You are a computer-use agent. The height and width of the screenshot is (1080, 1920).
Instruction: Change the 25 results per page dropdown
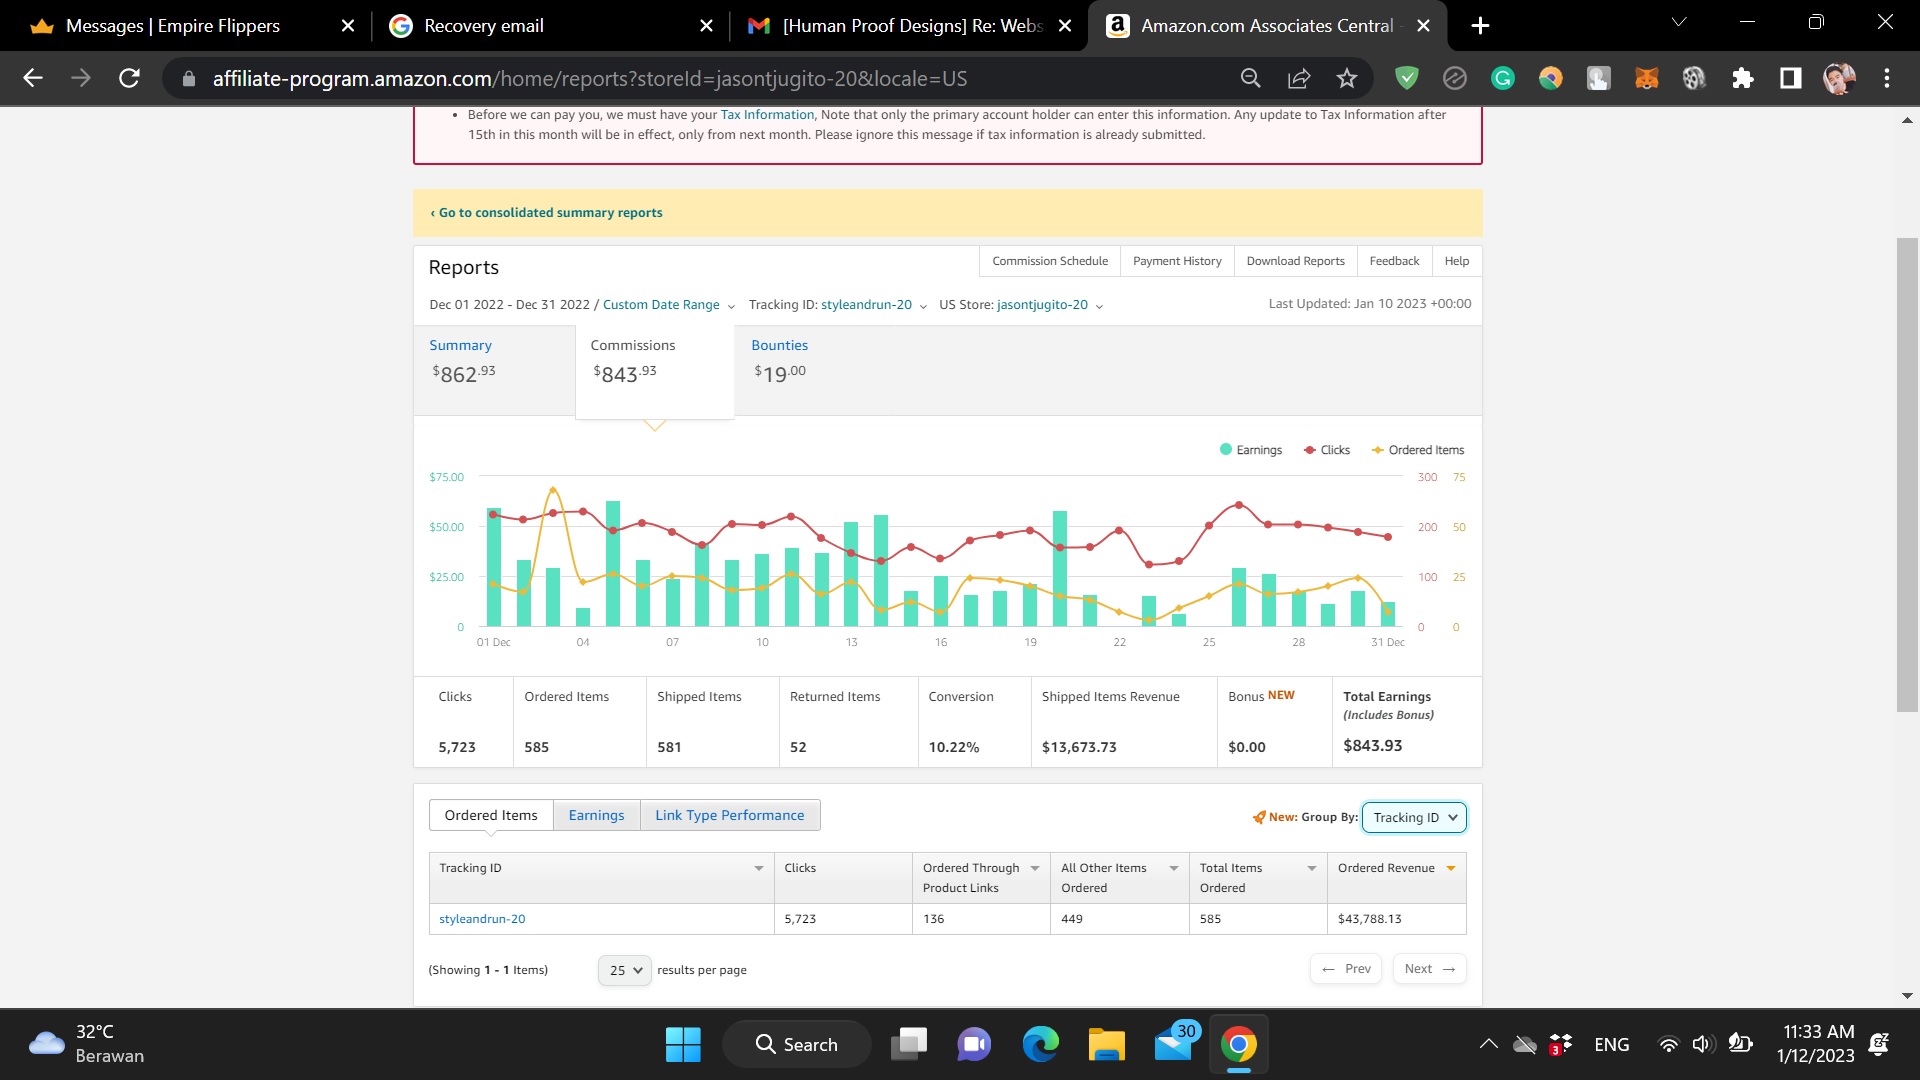(625, 970)
